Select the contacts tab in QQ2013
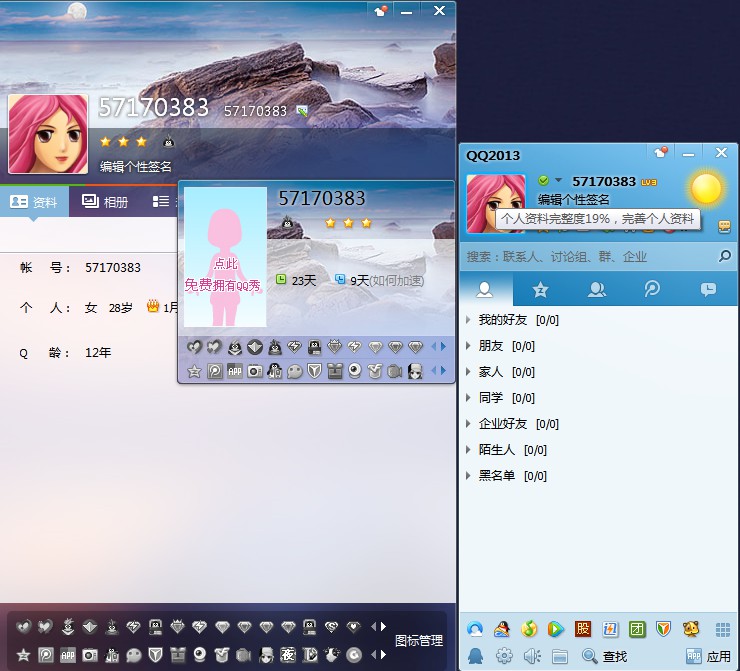Screen dimensions: 740x671 click(x=485, y=289)
